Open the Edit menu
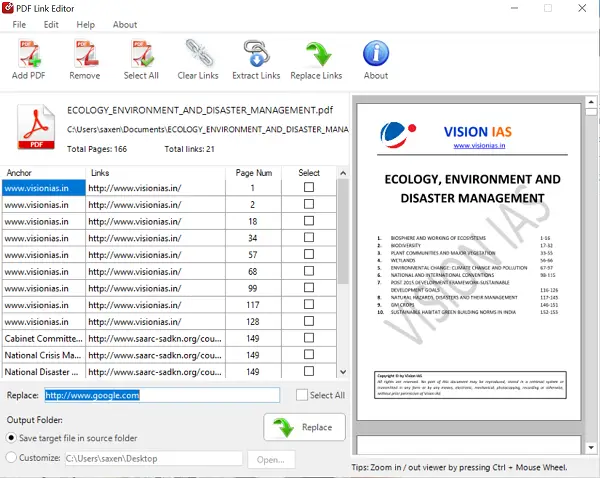The height and width of the screenshot is (478, 600). click(51, 25)
